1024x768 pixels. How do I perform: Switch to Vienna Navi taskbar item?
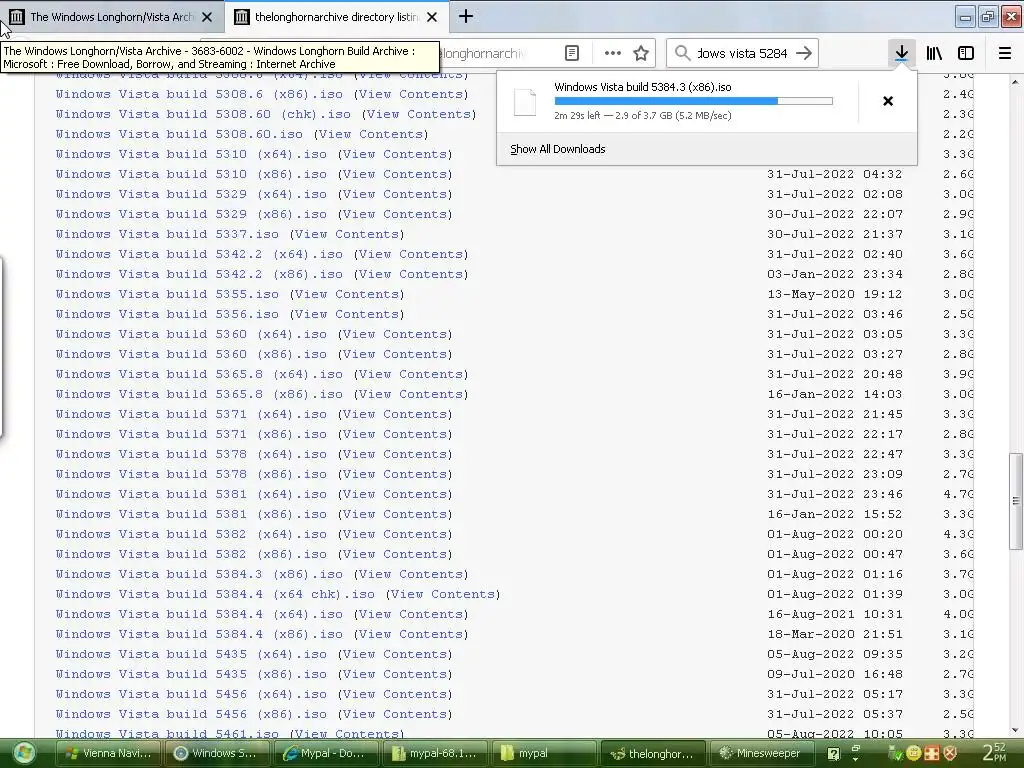[108, 753]
